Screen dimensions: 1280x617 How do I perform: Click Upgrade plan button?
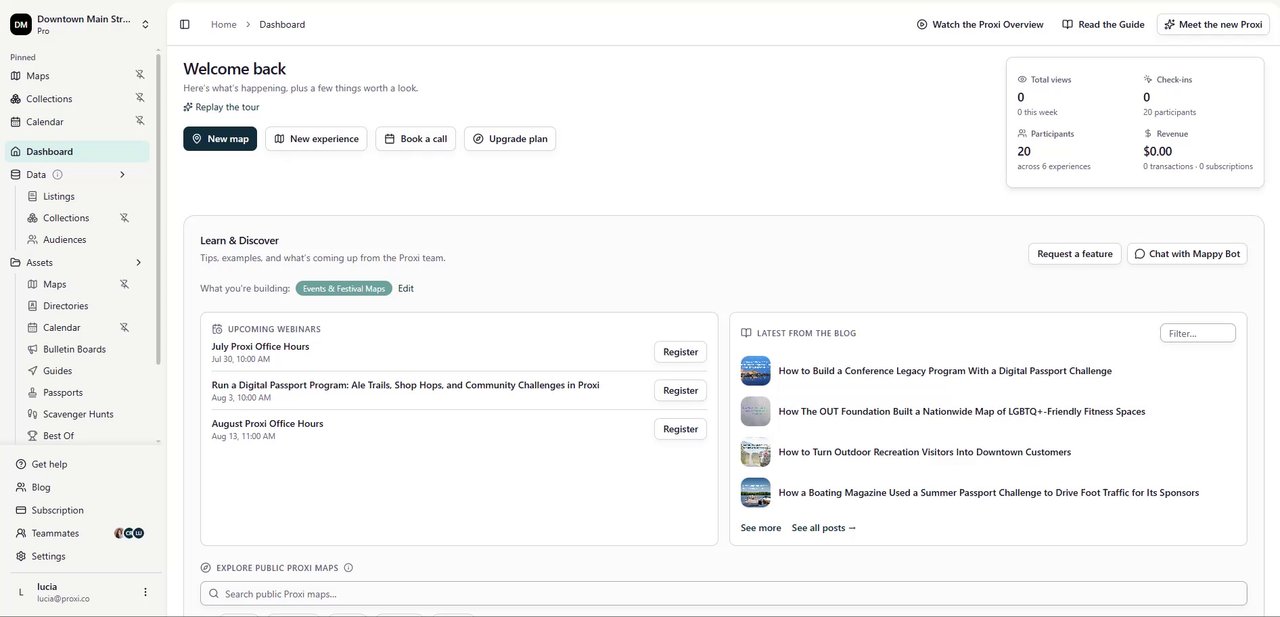point(510,138)
